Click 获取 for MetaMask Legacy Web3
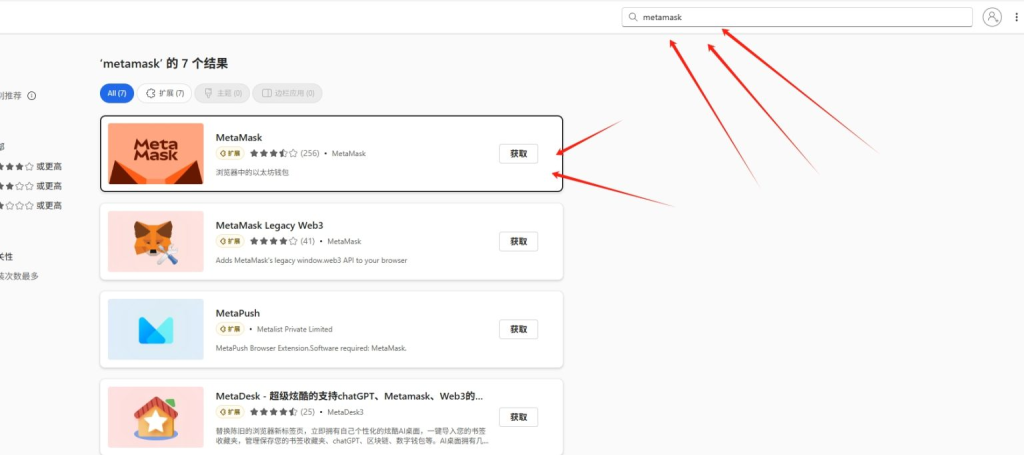Screen dimensions: 1024x455 (519, 242)
